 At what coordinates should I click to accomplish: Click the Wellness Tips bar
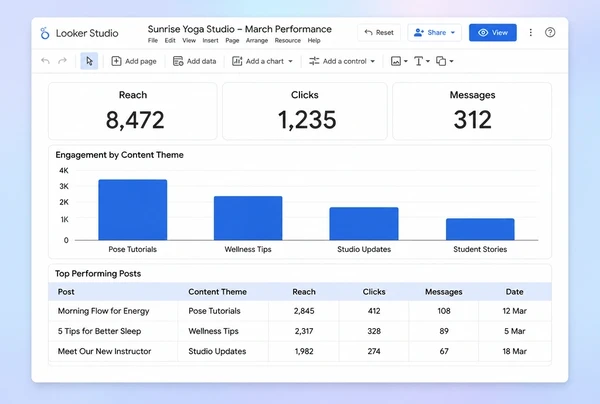click(x=248, y=218)
